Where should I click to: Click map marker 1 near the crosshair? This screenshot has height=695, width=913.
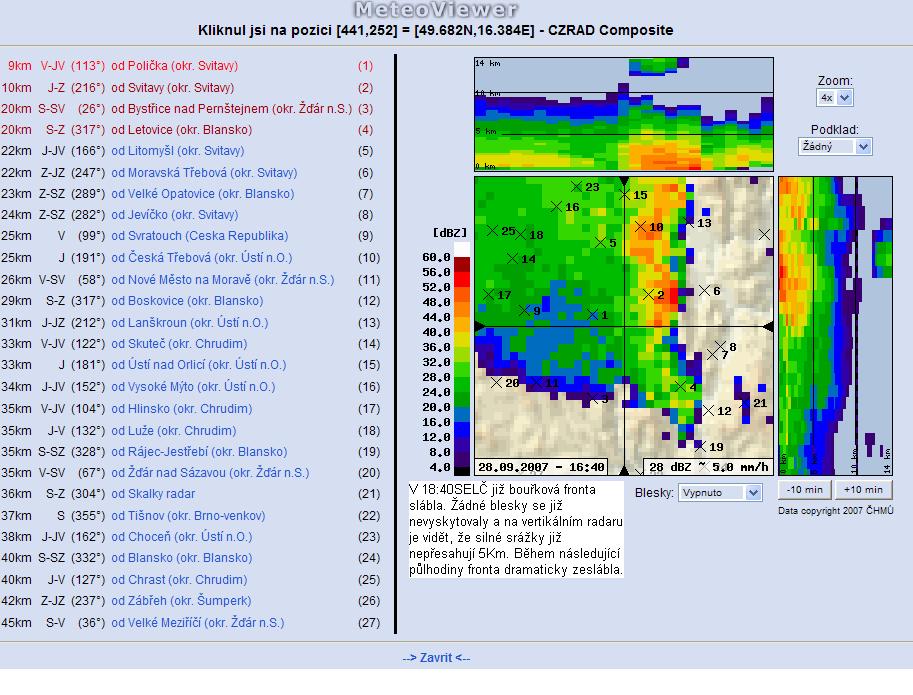coord(593,315)
